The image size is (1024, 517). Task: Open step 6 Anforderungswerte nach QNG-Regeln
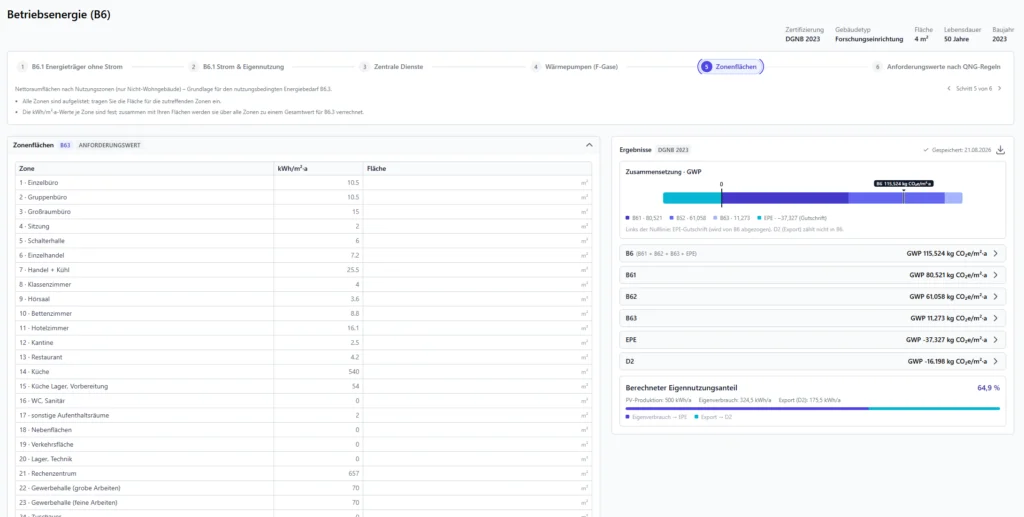click(x=936, y=67)
